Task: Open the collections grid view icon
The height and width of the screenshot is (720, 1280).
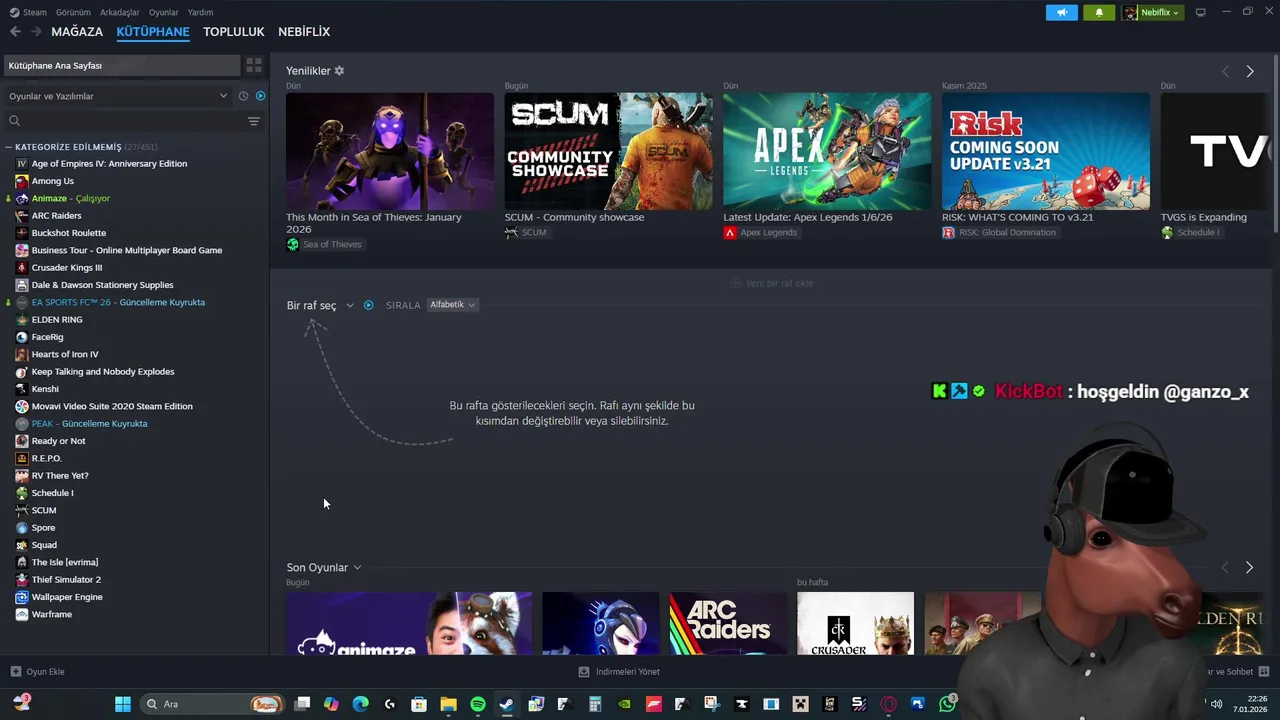Action: 254,65
